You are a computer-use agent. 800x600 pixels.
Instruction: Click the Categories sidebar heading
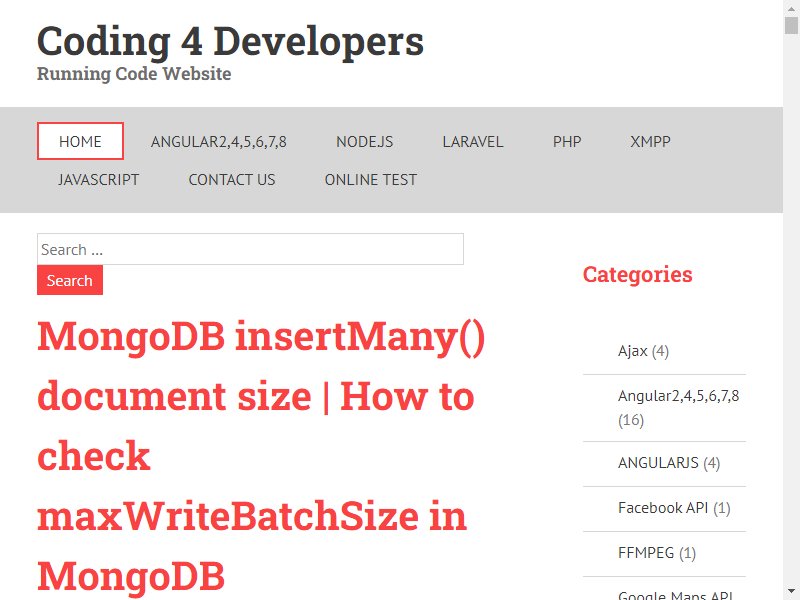coord(638,274)
